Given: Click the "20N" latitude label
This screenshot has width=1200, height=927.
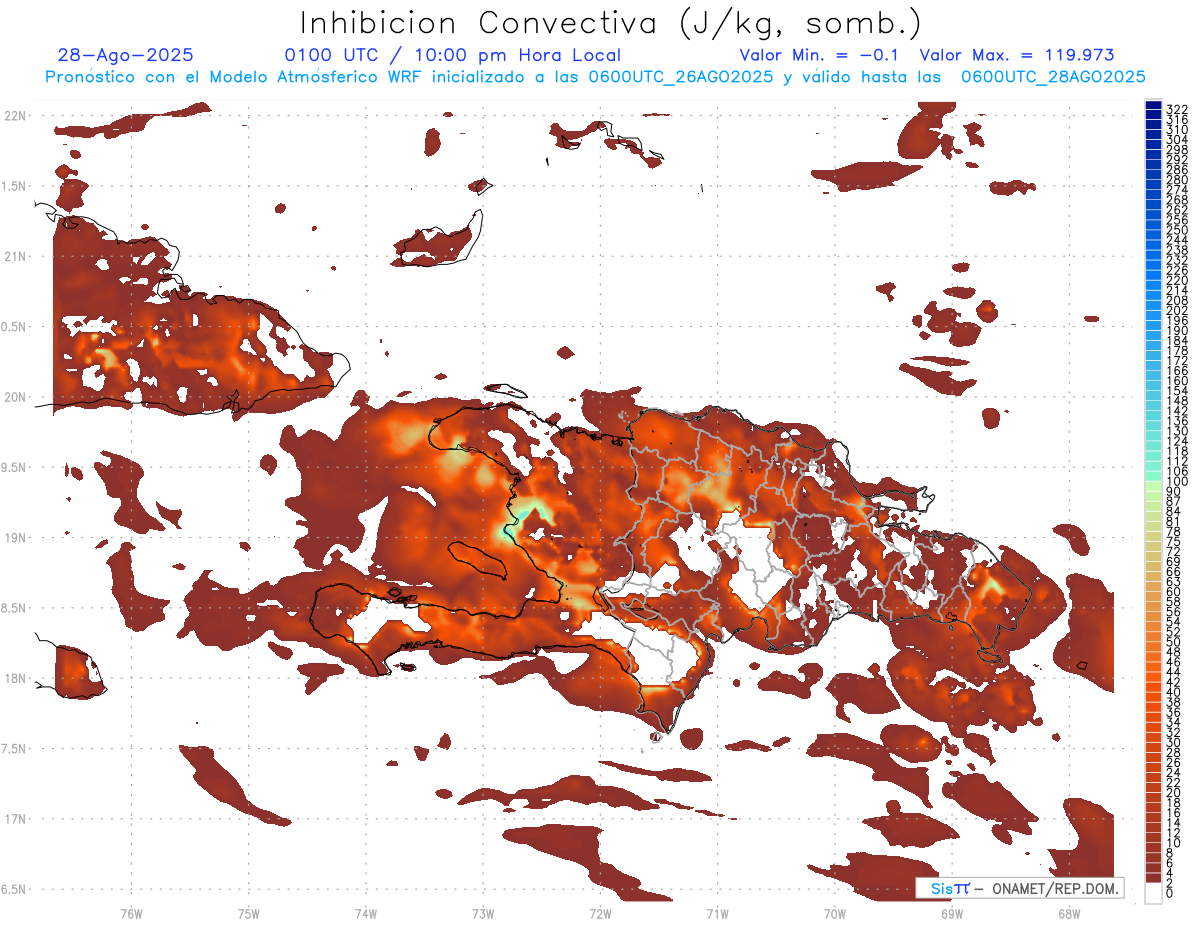Looking at the screenshot, I should pos(15,397).
